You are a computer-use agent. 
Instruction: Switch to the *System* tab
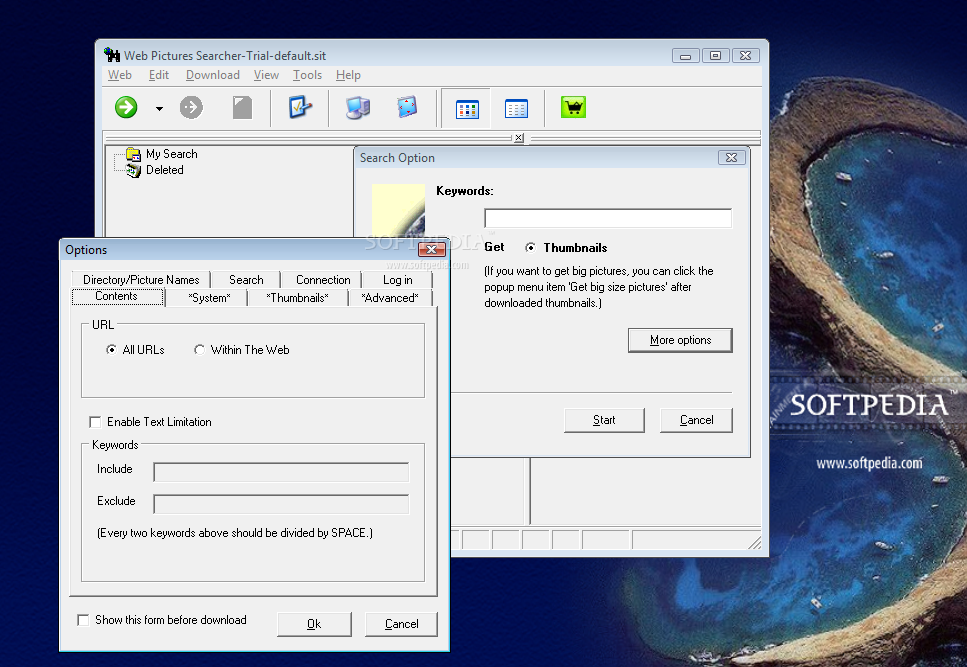tap(209, 298)
